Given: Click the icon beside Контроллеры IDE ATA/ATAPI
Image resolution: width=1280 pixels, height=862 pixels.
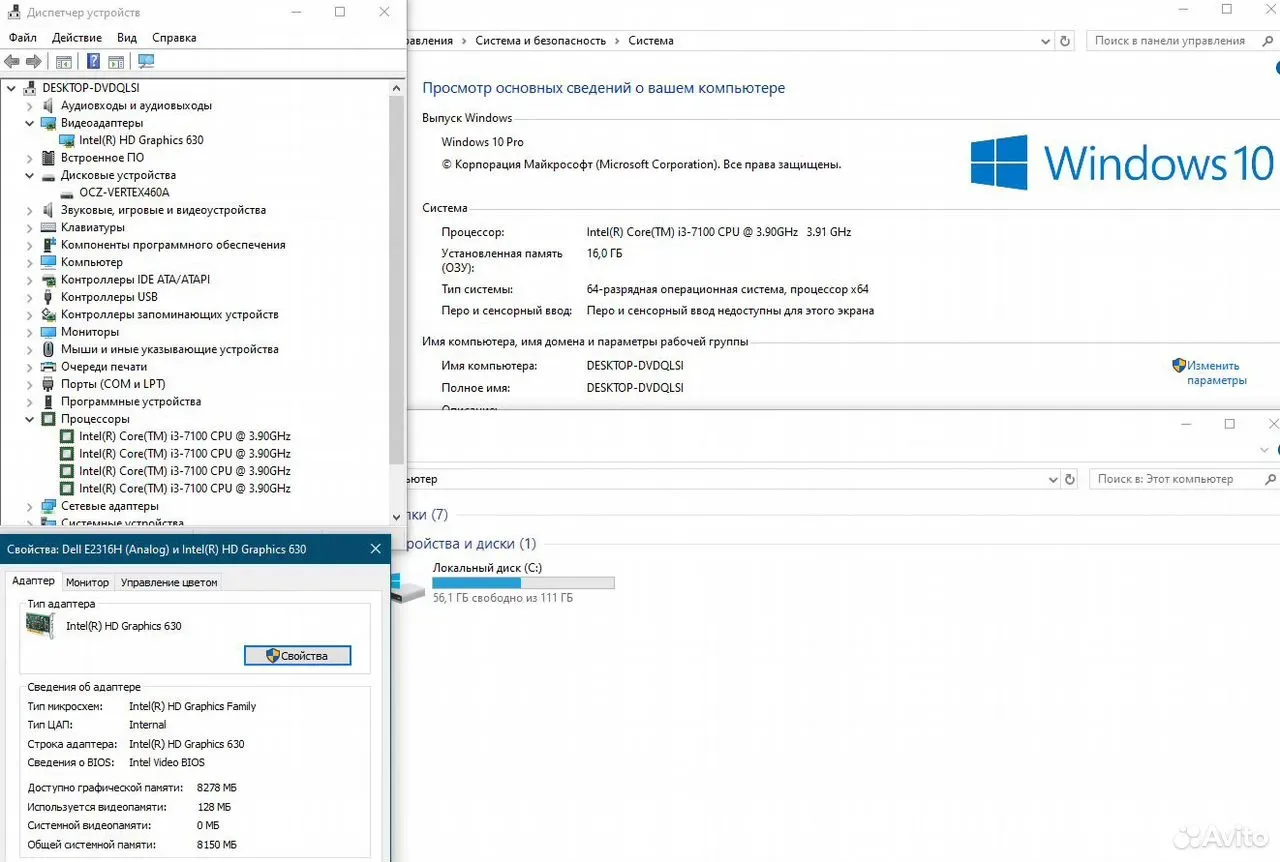Looking at the screenshot, I should coord(49,280).
